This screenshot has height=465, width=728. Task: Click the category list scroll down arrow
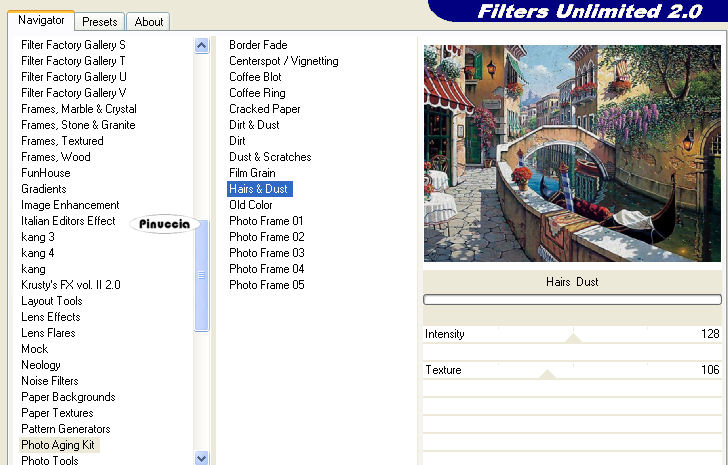(x=202, y=459)
